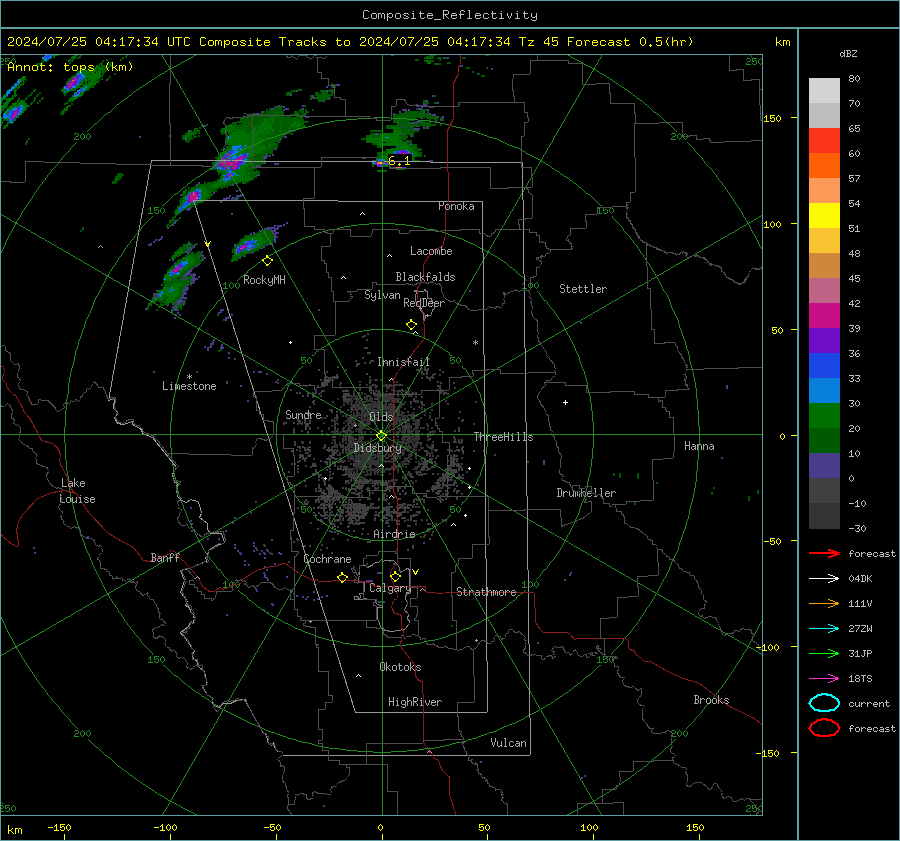Click the Hanna label
The image size is (900, 841).
pos(699,446)
